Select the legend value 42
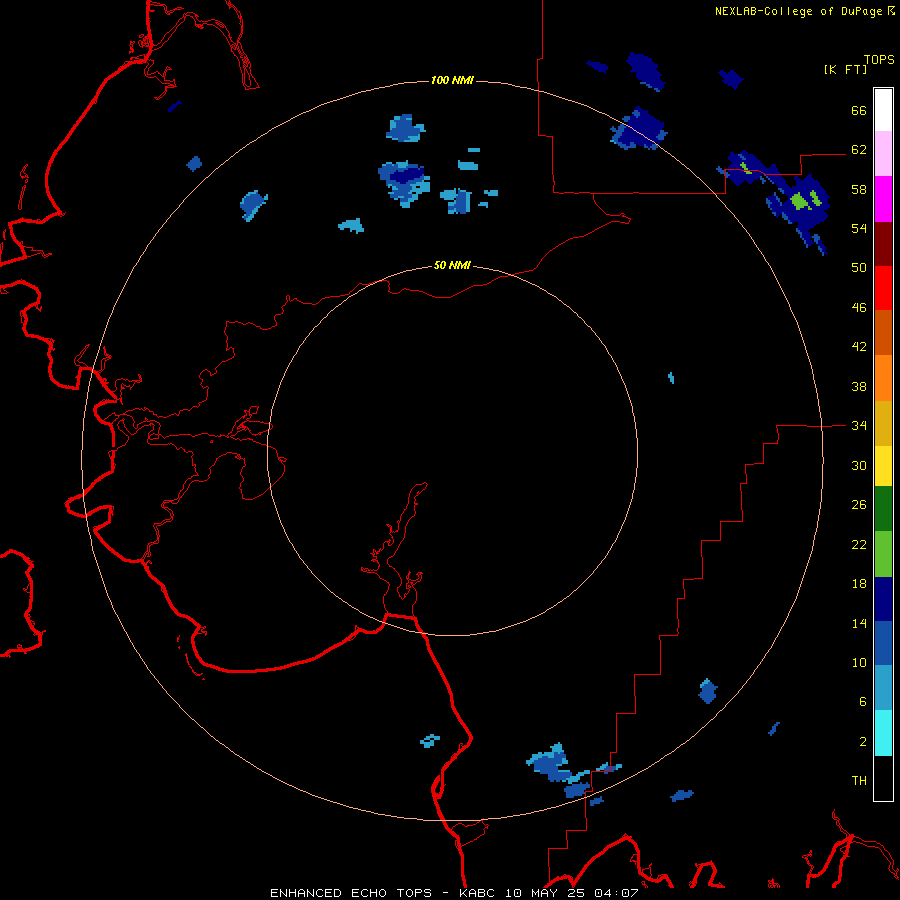 [859, 346]
